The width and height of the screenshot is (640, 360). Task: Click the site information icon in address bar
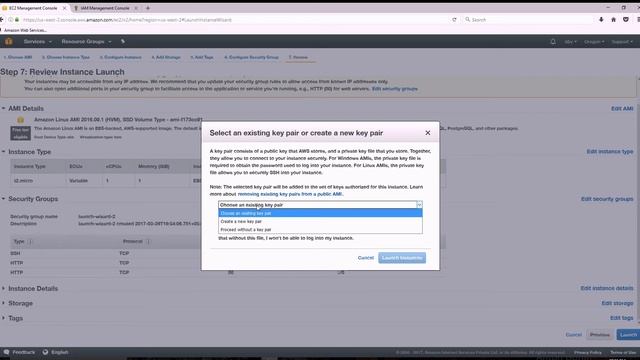[x=11, y=20]
